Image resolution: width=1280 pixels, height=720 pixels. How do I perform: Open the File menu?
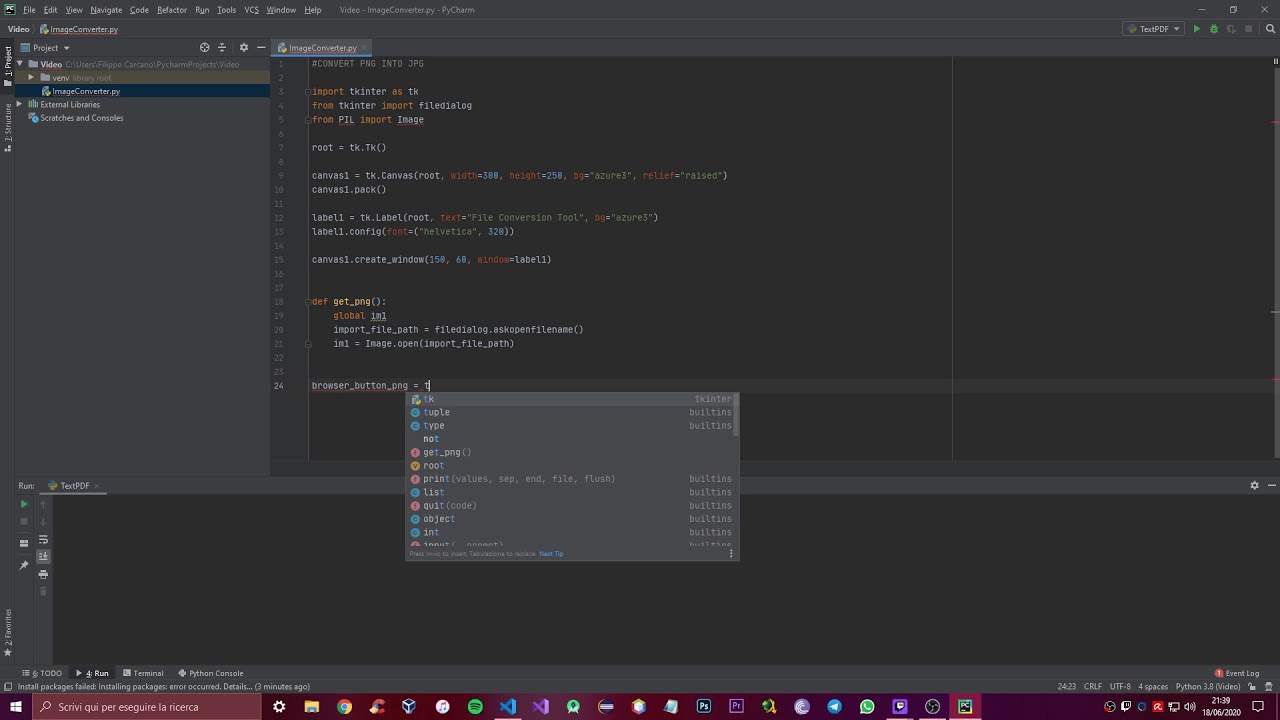29,10
